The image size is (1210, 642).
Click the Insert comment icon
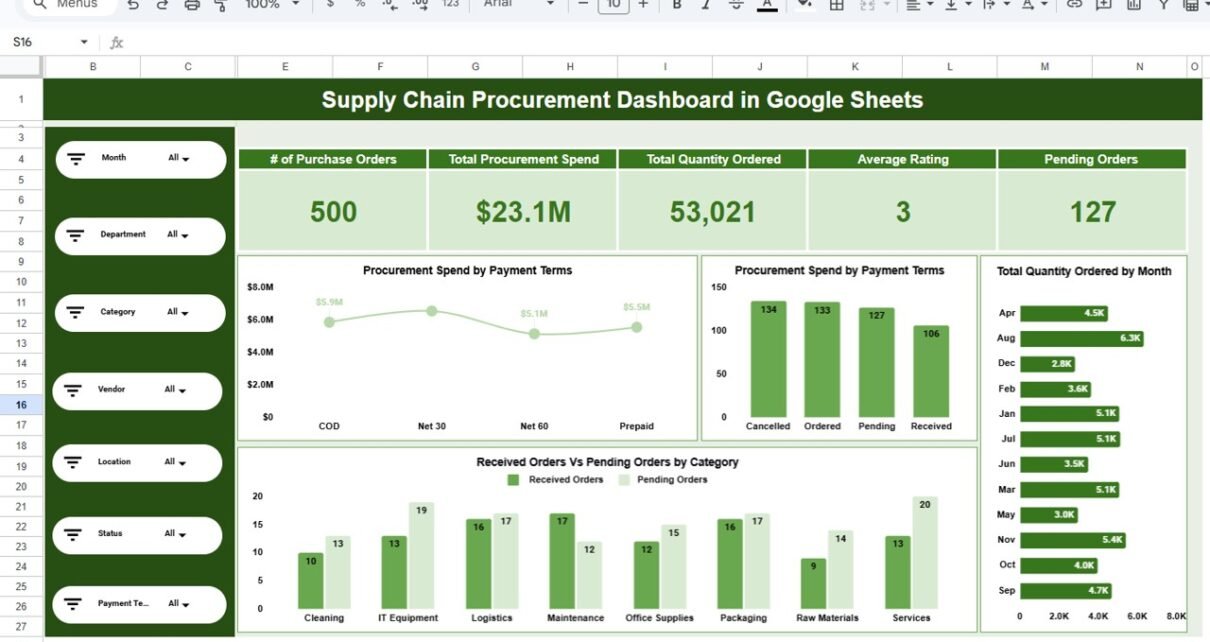pyautogui.click(x=1104, y=5)
